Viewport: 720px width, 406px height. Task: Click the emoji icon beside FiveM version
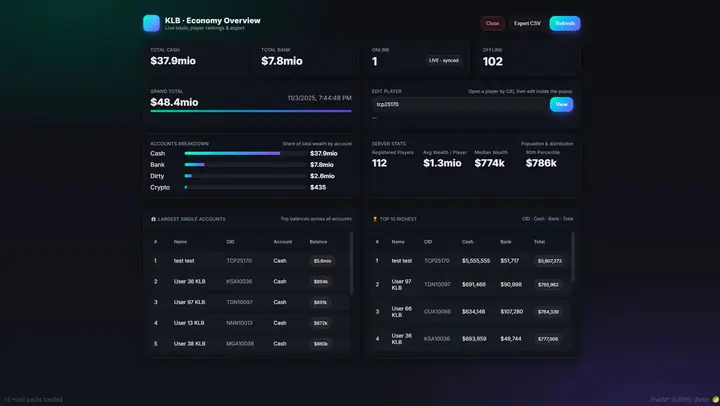pyautogui.click(x=715, y=400)
